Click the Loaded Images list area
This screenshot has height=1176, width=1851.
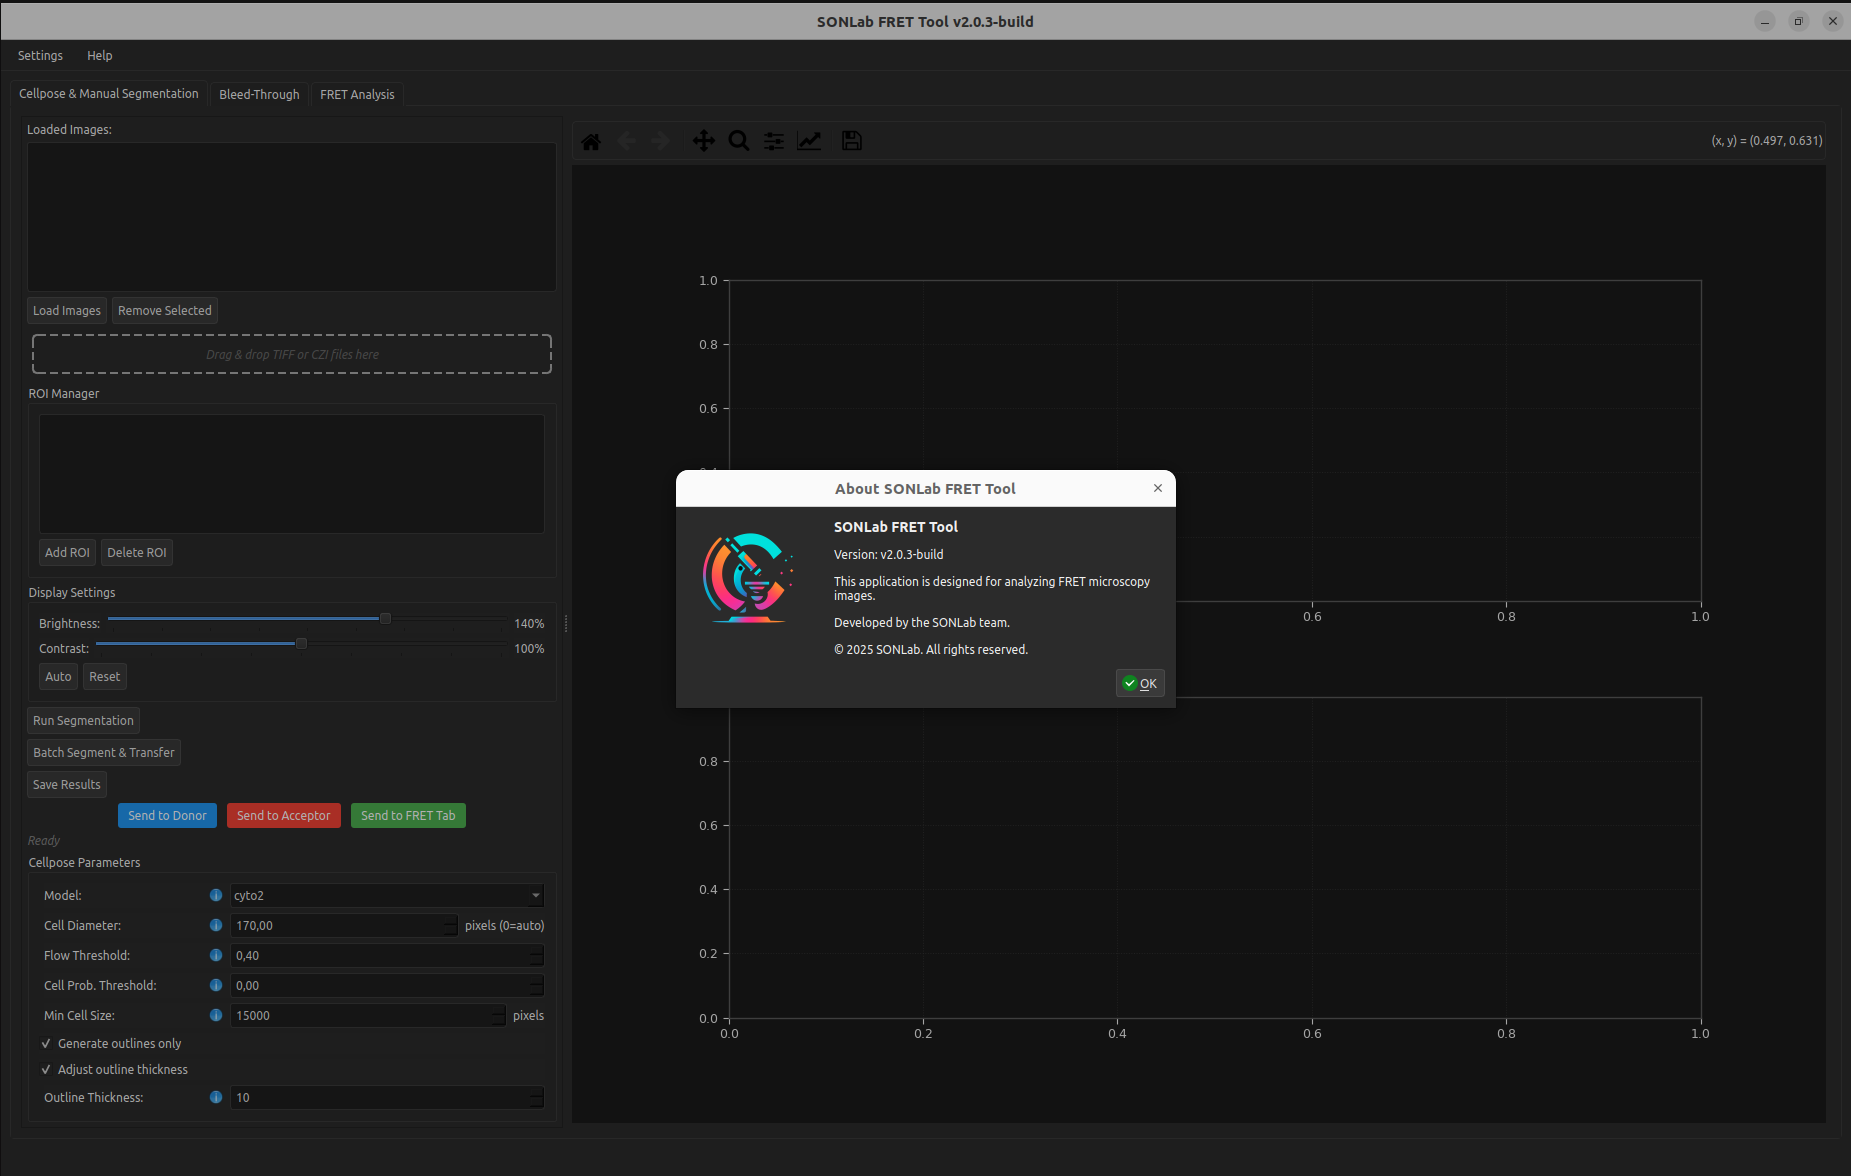click(292, 216)
